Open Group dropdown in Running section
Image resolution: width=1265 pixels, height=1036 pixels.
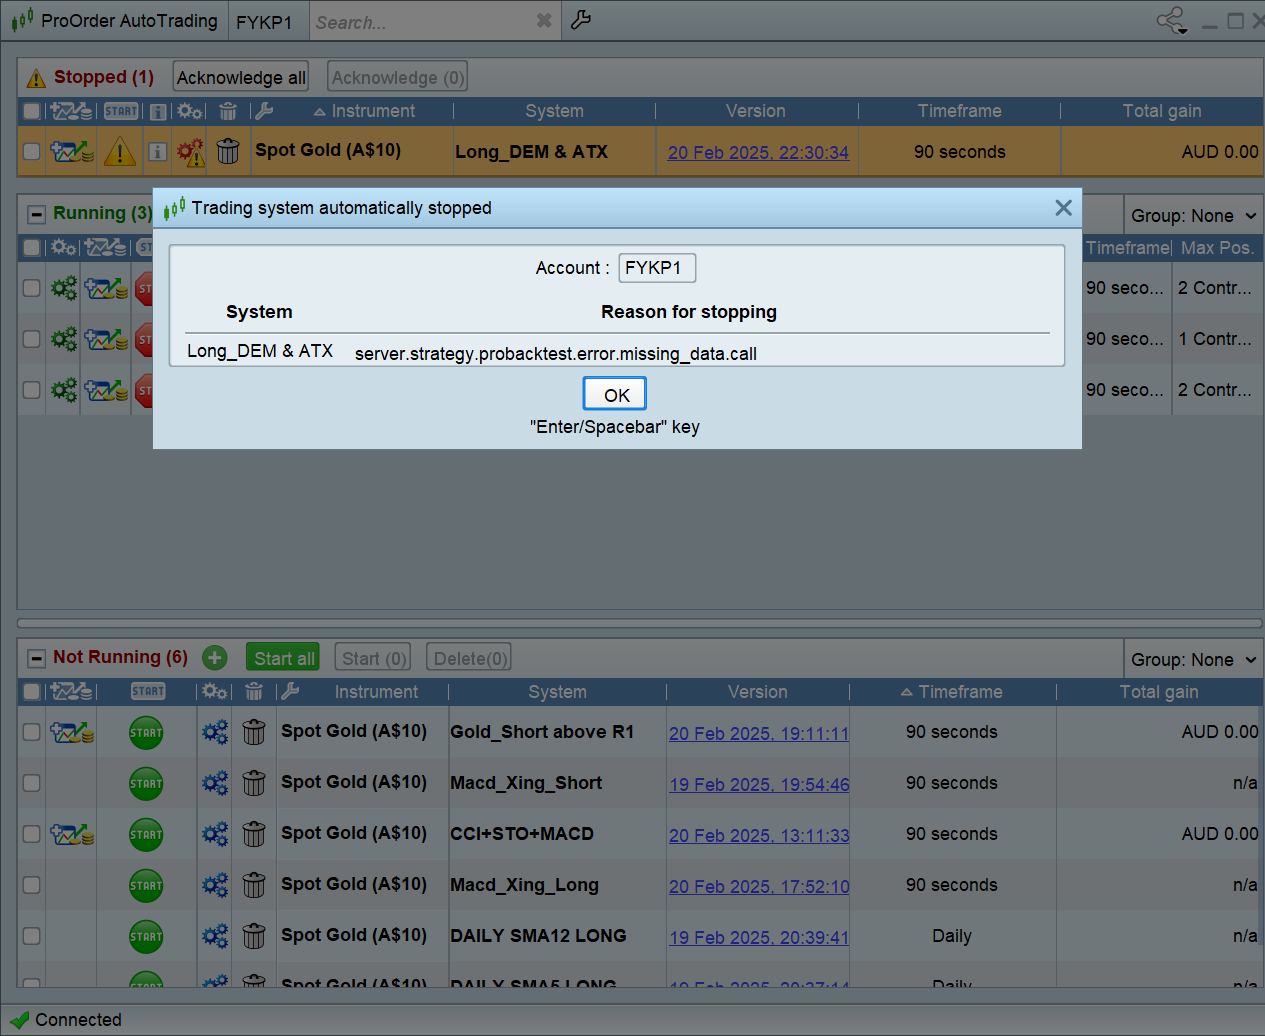pyautogui.click(x=1193, y=216)
